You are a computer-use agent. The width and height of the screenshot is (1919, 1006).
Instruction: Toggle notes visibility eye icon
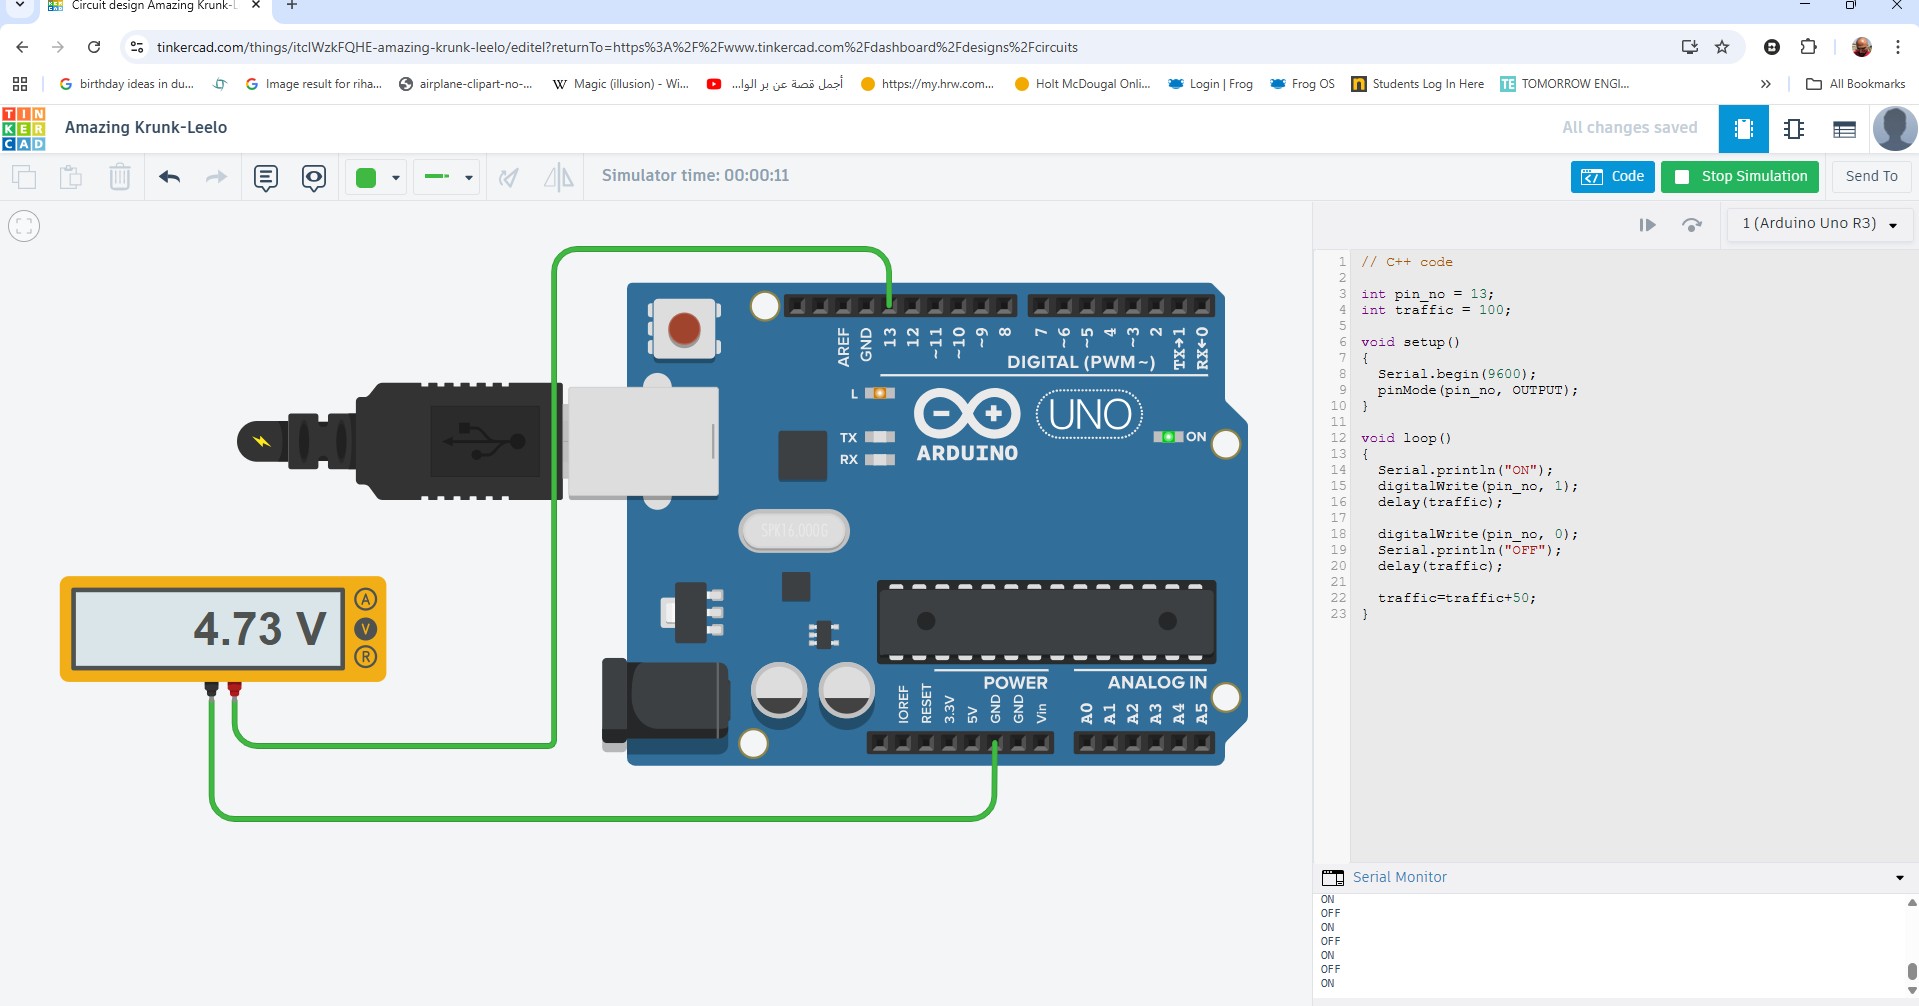[x=314, y=178]
